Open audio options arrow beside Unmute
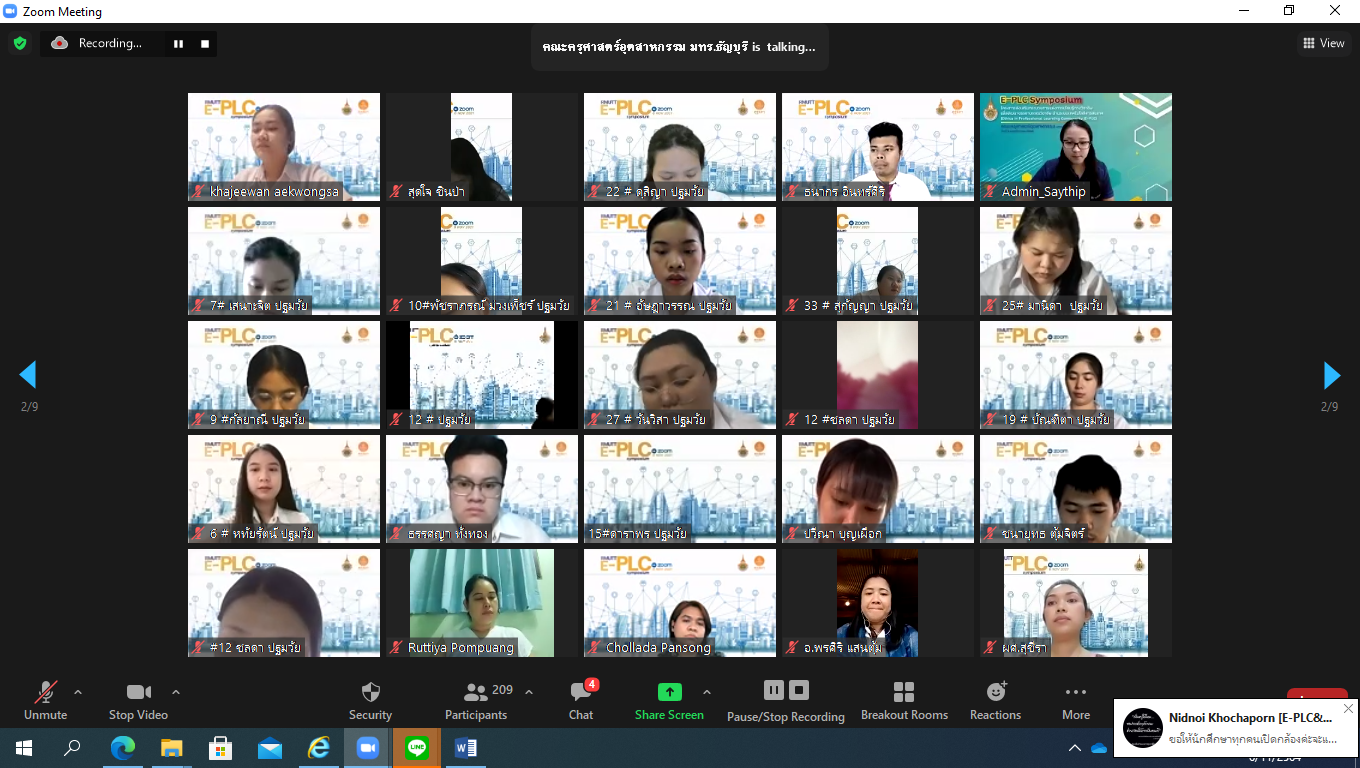This screenshot has width=1360, height=768. [78, 692]
